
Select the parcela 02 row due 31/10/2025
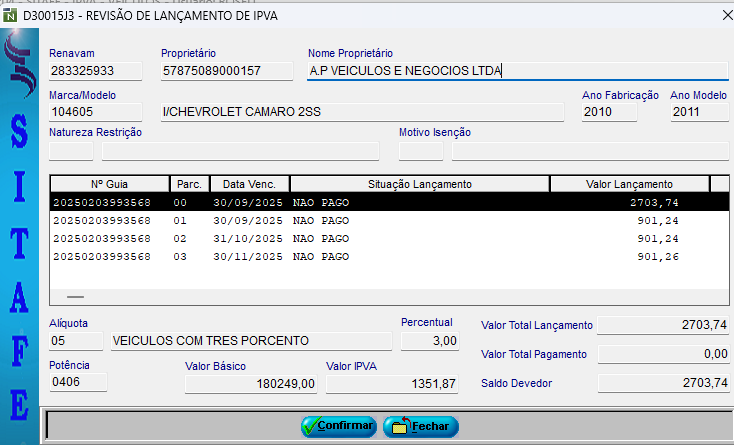[380, 238]
